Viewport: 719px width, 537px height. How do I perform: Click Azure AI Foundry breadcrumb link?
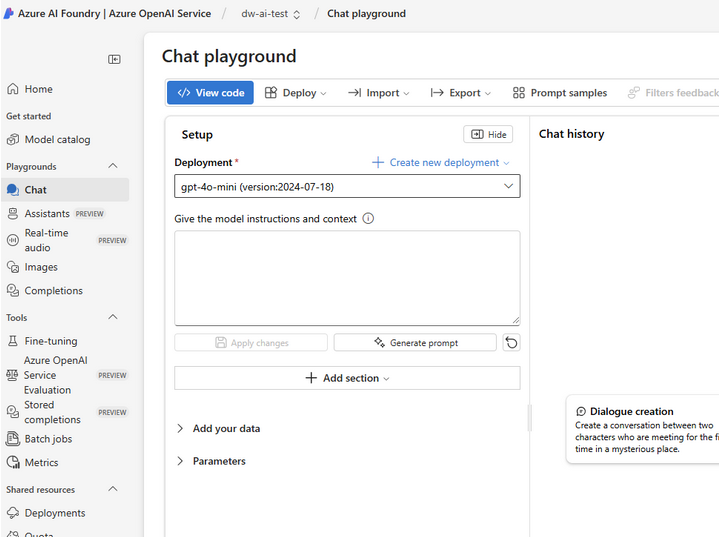[x=115, y=14]
